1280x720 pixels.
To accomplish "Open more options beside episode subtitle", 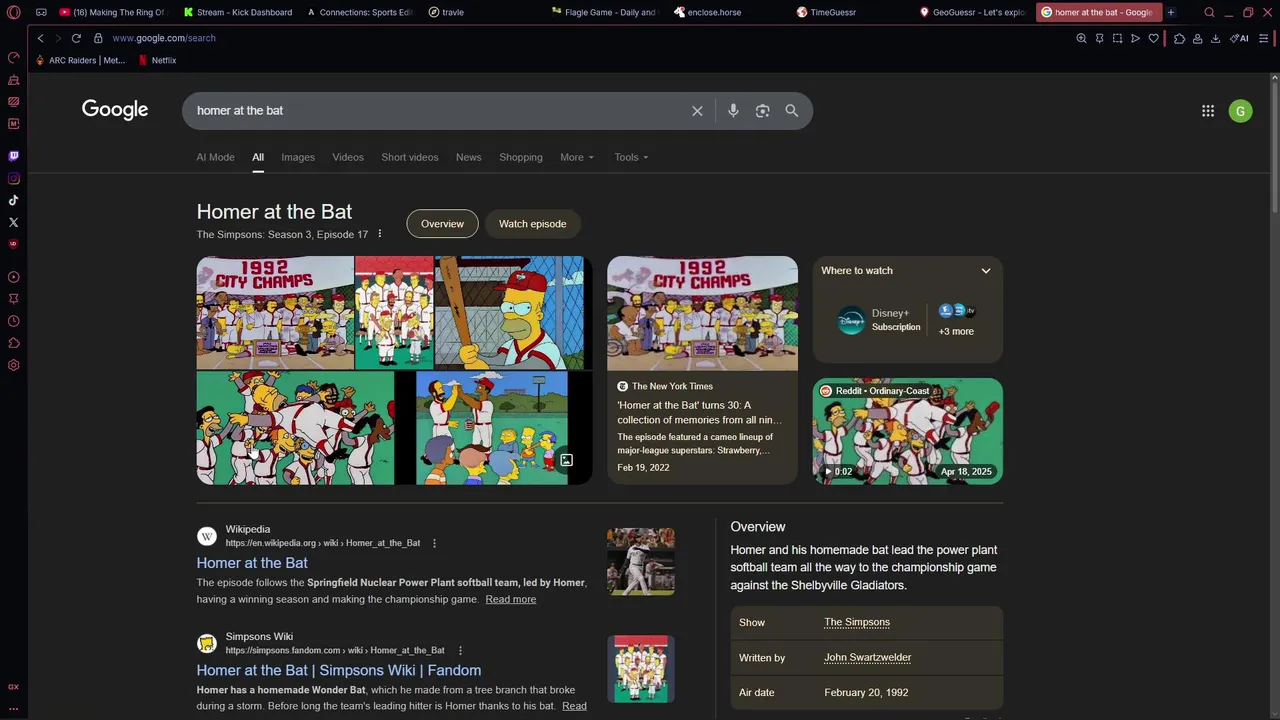I will (379, 234).
